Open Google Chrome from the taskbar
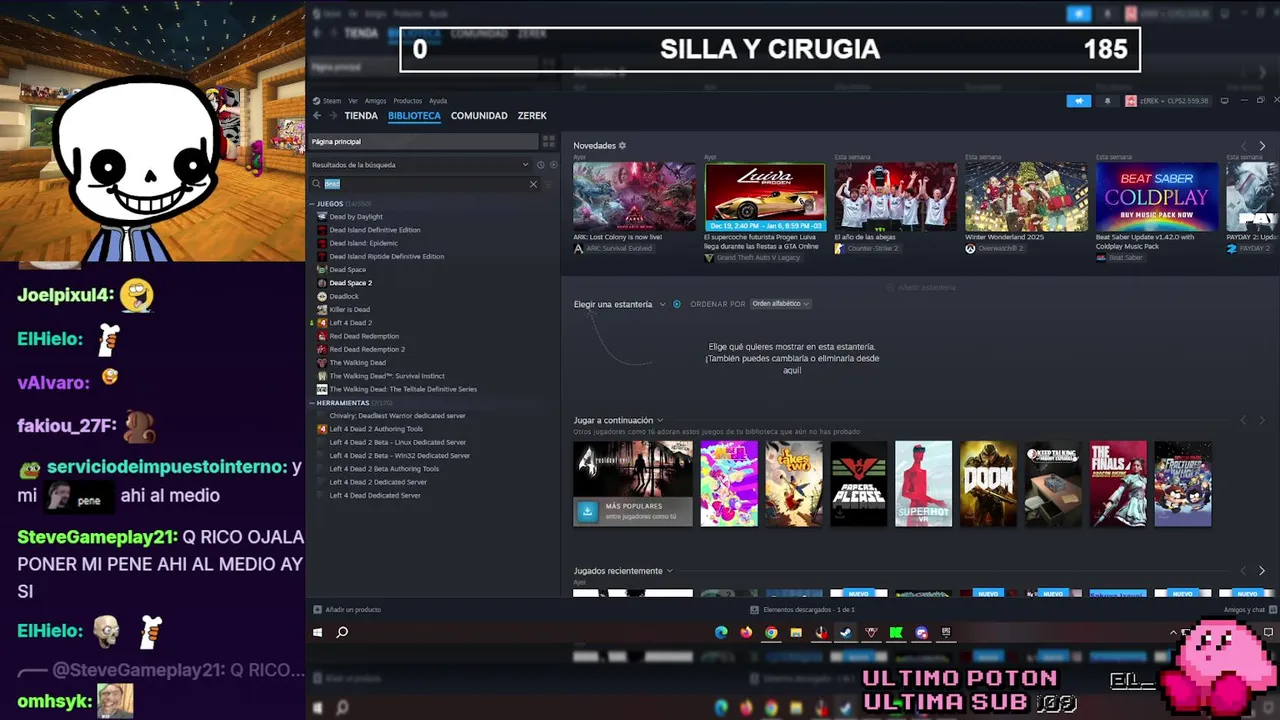The image size is (1280, 720). point(771,633)
